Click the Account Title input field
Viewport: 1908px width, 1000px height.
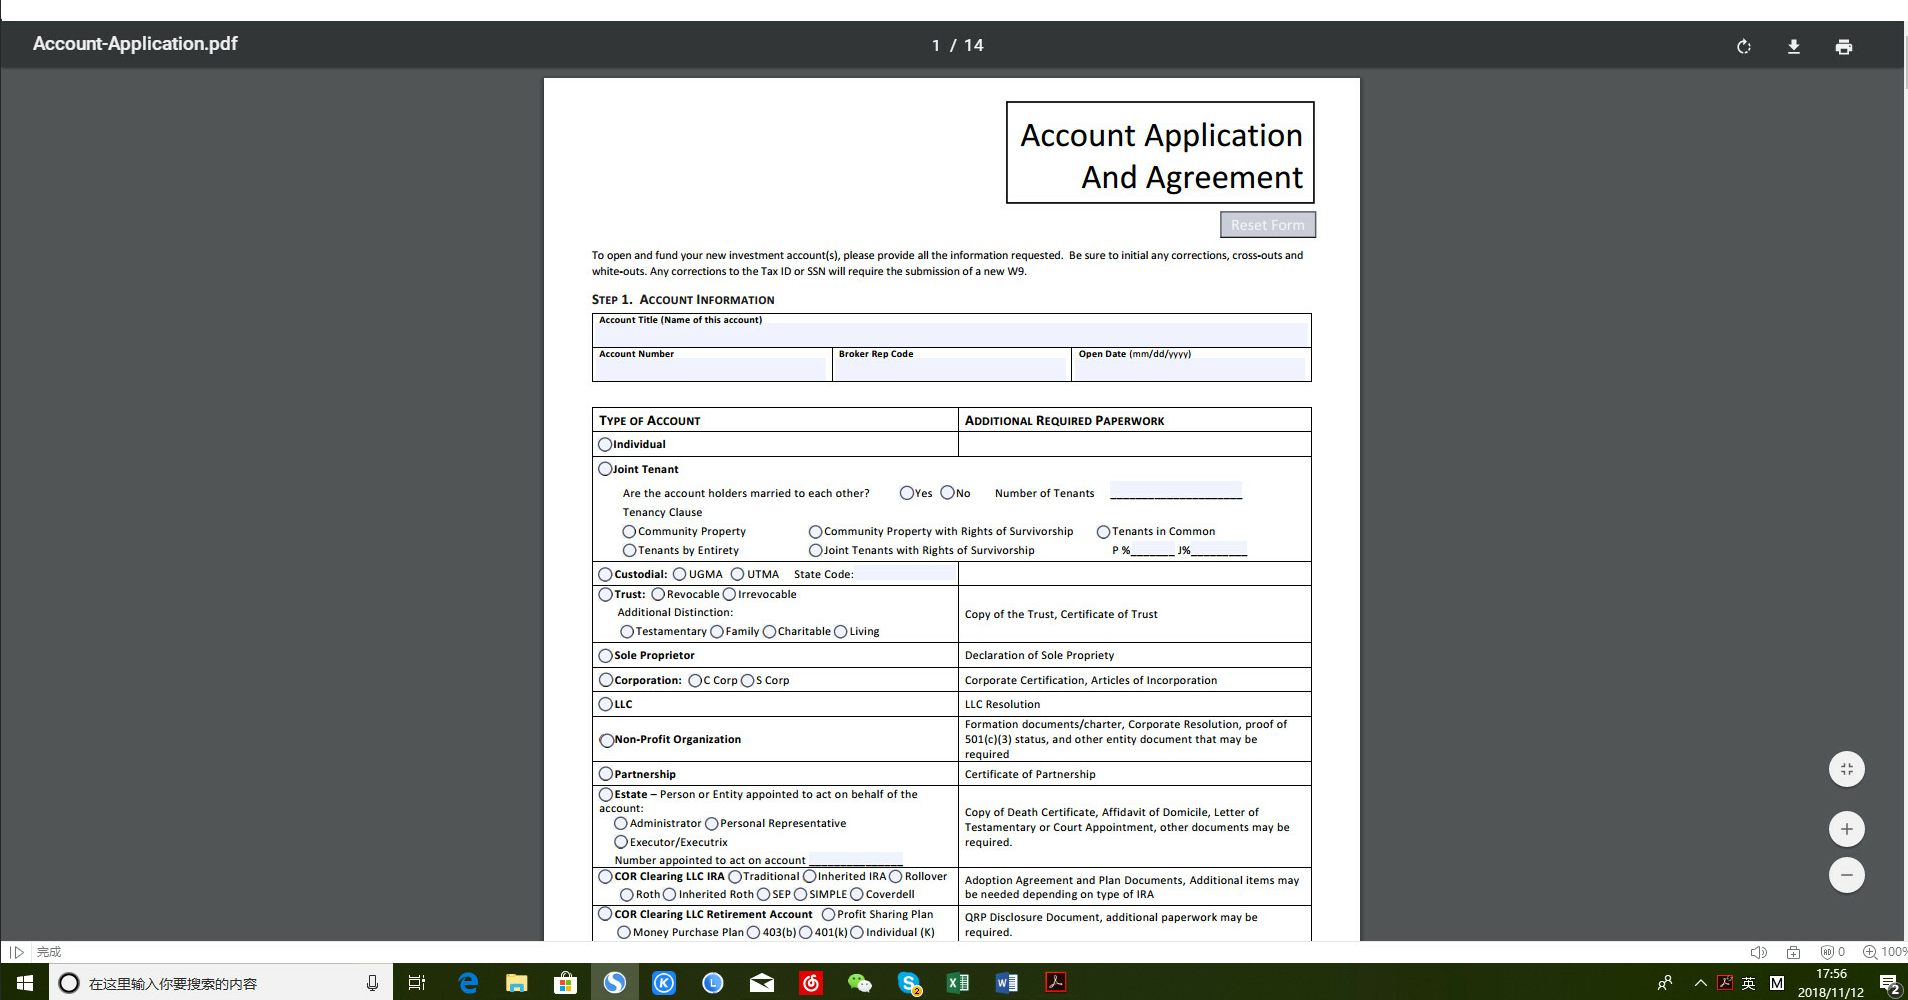point(951,335)
